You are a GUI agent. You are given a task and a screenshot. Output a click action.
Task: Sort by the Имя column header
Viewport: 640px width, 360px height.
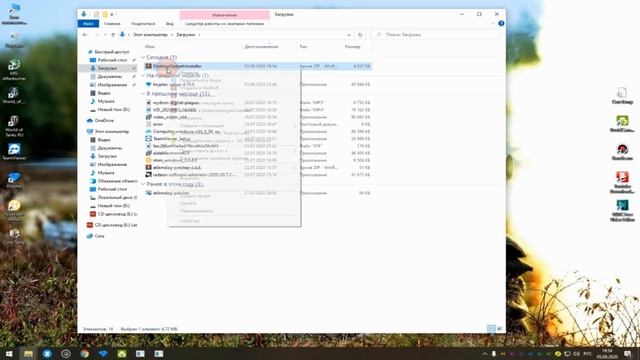pos(150,47)
